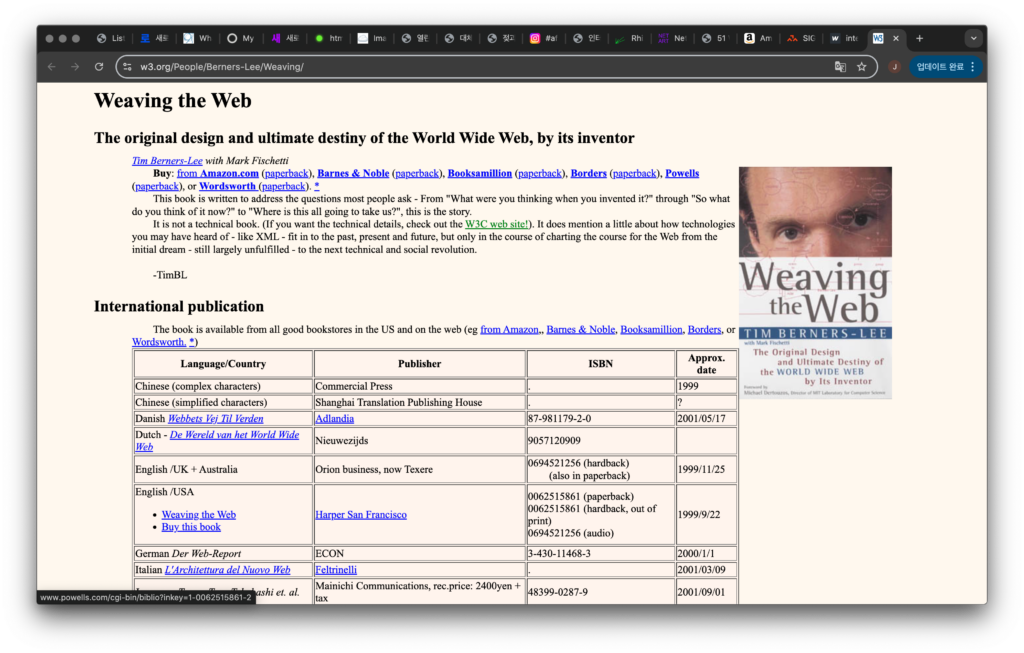
Task: Click the Weaving the Web book cover
Action: point(814,282)
